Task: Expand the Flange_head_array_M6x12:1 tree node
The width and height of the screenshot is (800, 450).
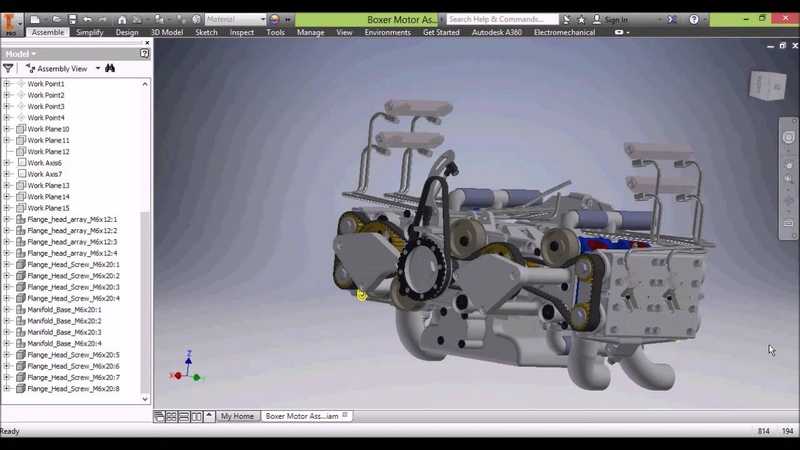Action: tap(8, 219)
